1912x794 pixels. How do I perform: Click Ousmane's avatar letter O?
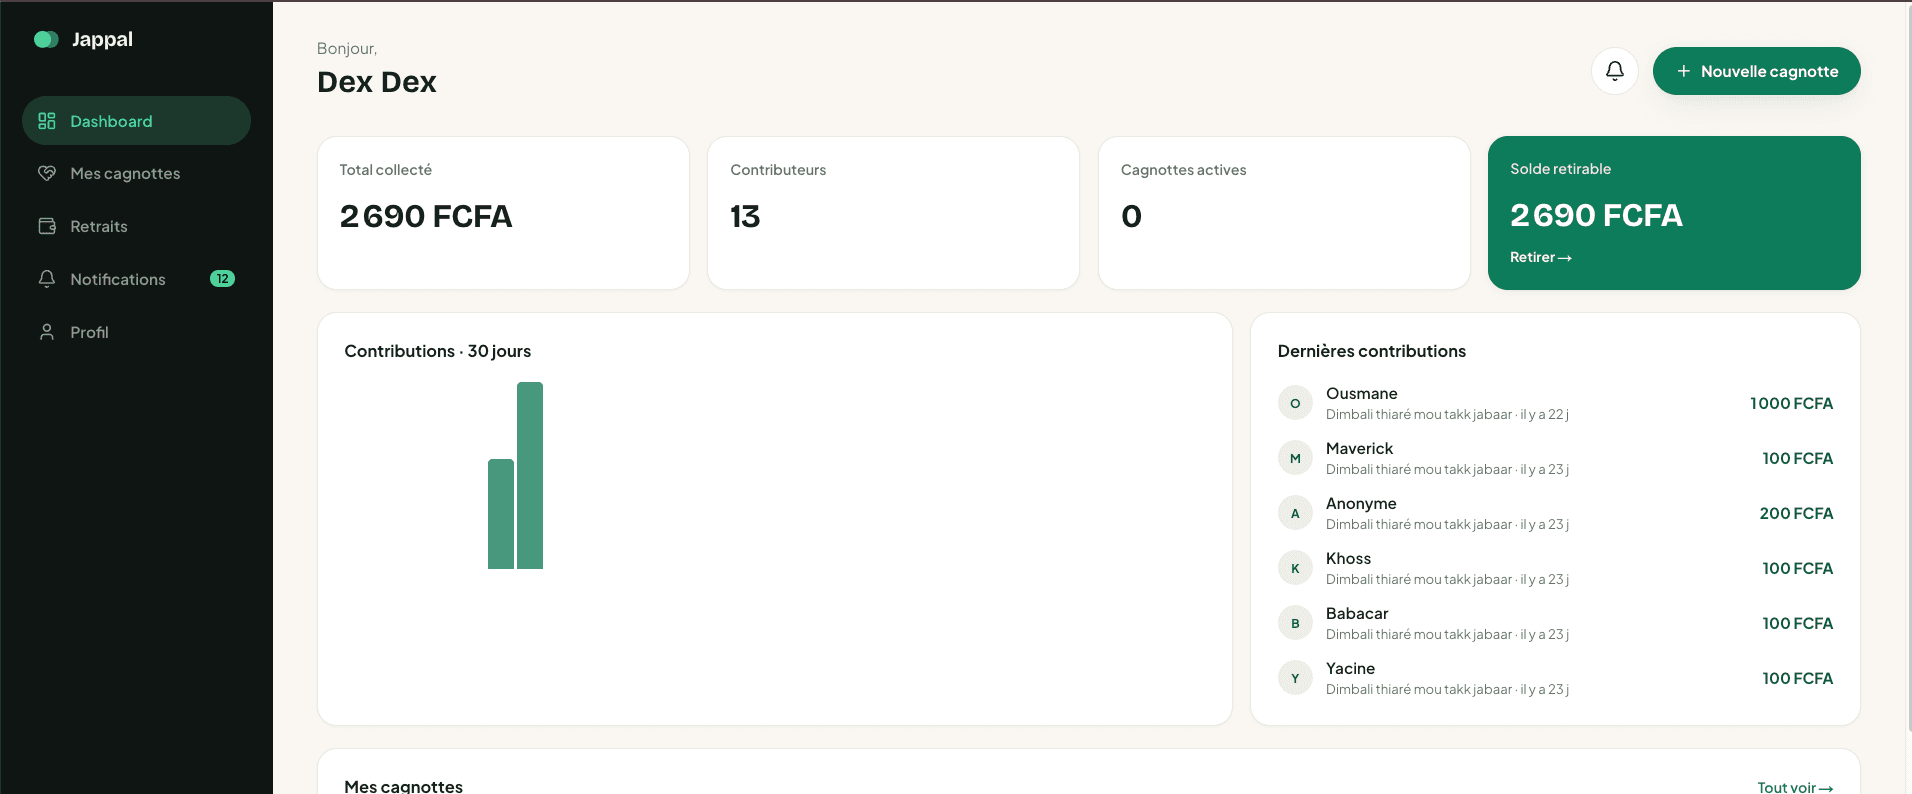(1295, 403)
